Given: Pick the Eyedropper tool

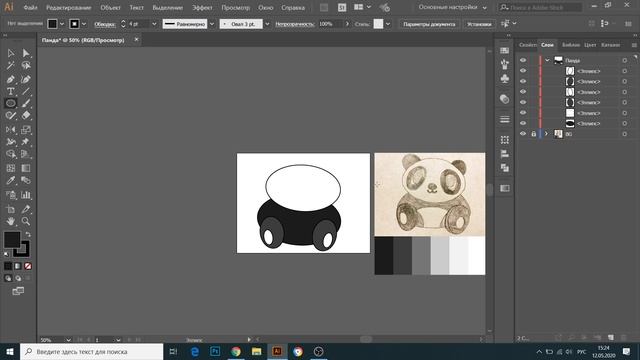Looking at the screenshot, I should (11, 180).
